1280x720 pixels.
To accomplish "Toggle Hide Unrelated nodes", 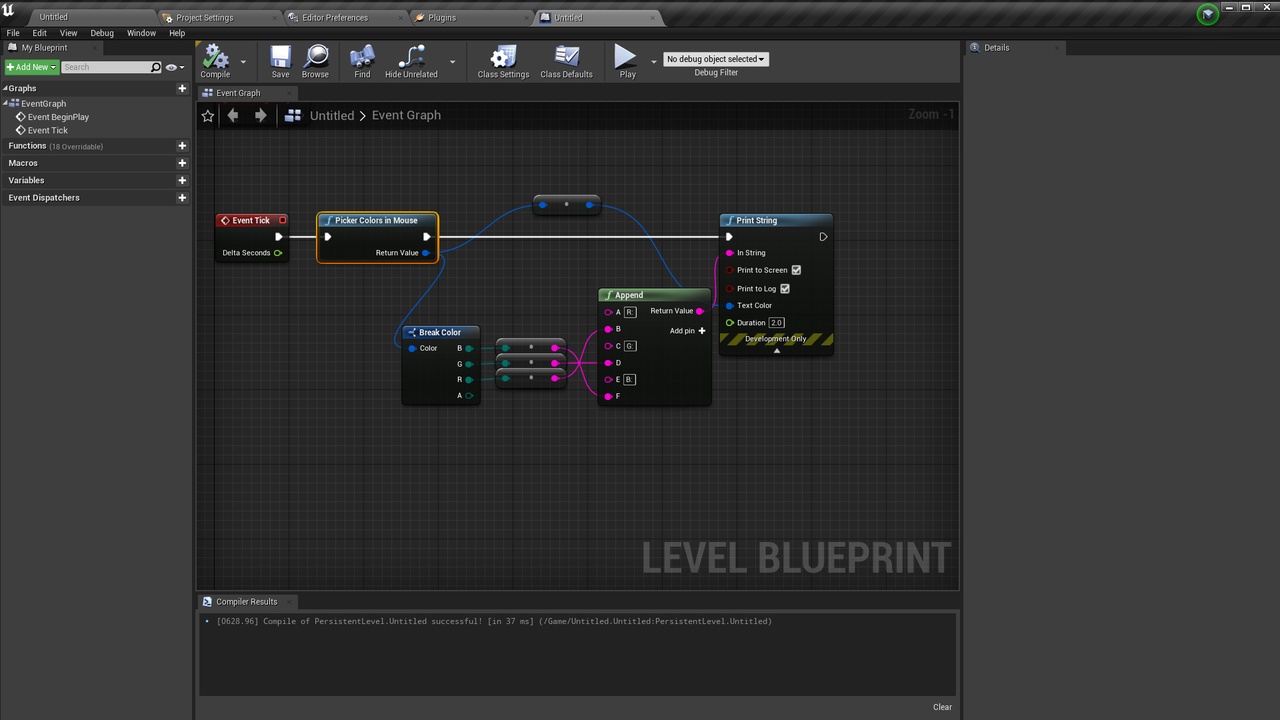I will coord(411,60).
